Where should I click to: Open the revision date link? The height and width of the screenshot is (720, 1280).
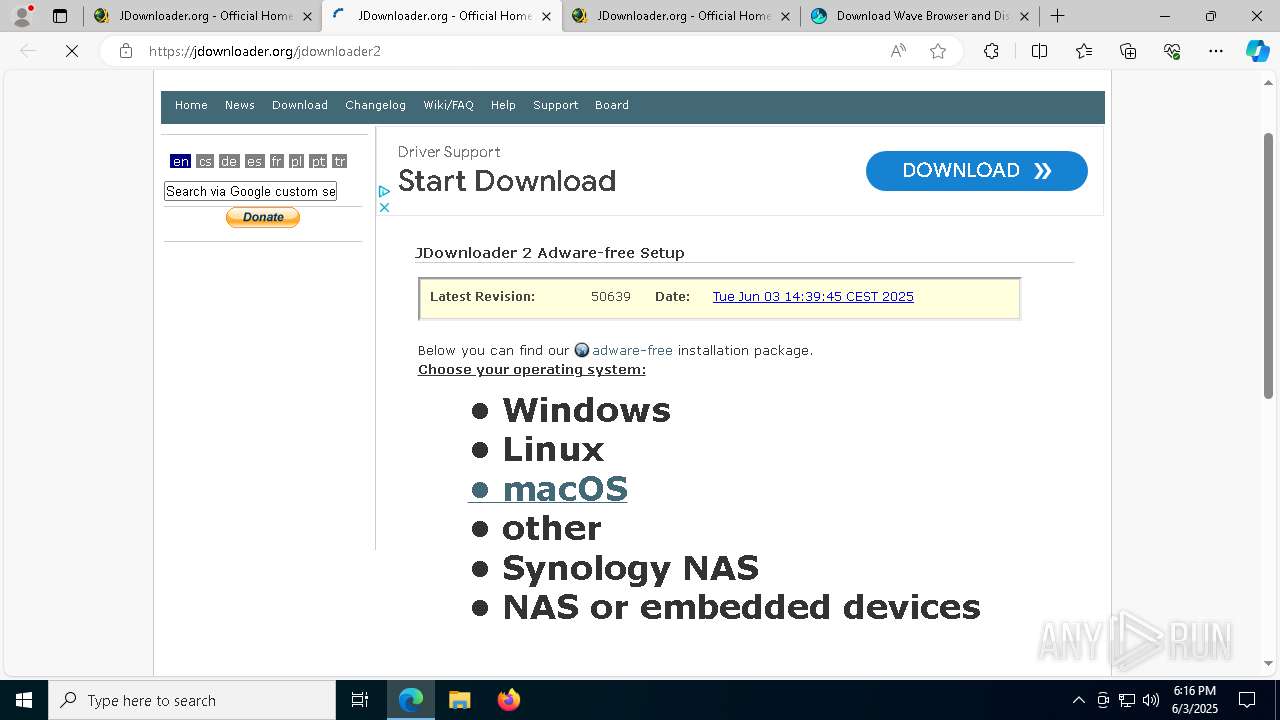pyautogui.click(x=813, y=297)
